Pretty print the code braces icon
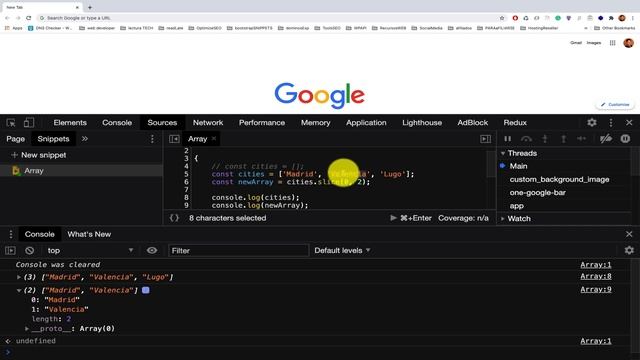 tap(174, 218)
